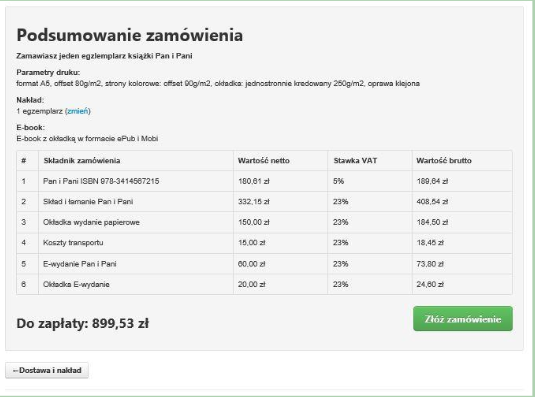Image resolution: width=535 pixels, height=397 pixels.
Task: Open the zmień link for nakład
Action: pyautogui.click(x=78, y=111)
